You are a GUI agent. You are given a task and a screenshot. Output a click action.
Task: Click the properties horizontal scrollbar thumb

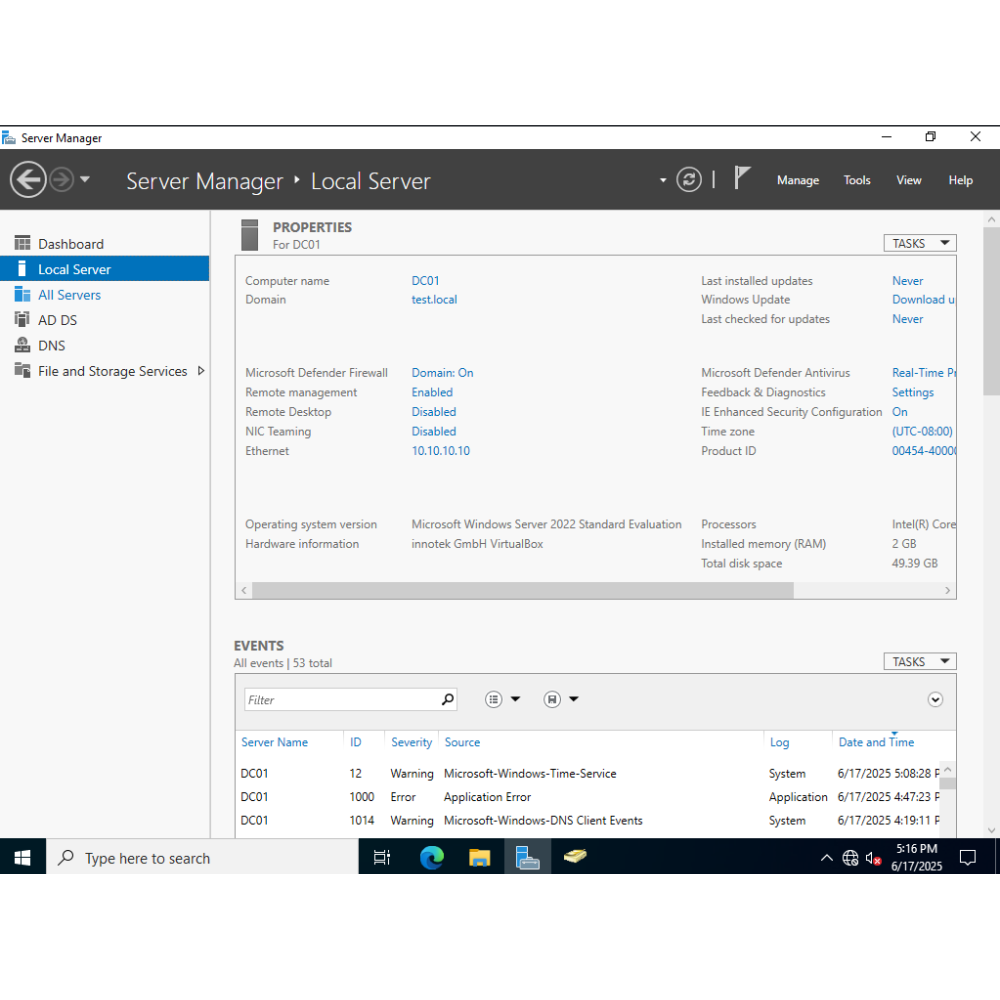pos(523,591)
